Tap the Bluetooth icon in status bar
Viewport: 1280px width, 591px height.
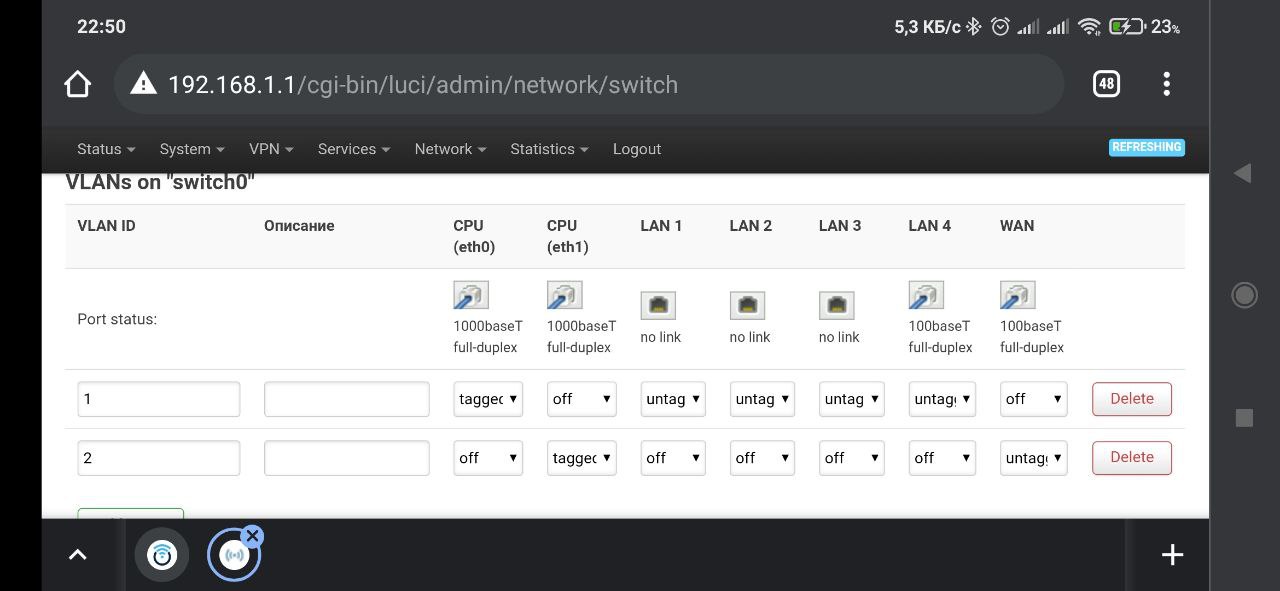pos(973,27)
